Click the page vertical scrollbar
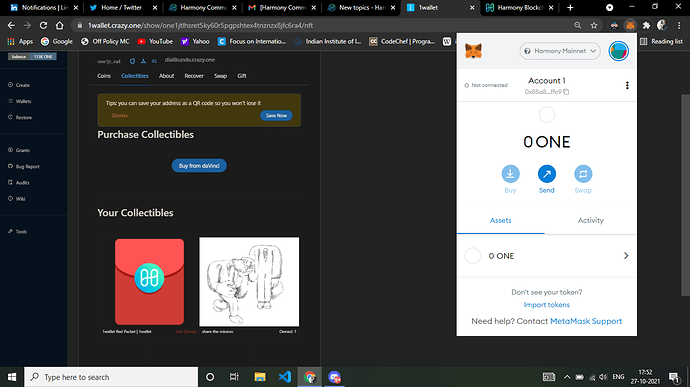690x387 pixels. [x=686, y=195]
